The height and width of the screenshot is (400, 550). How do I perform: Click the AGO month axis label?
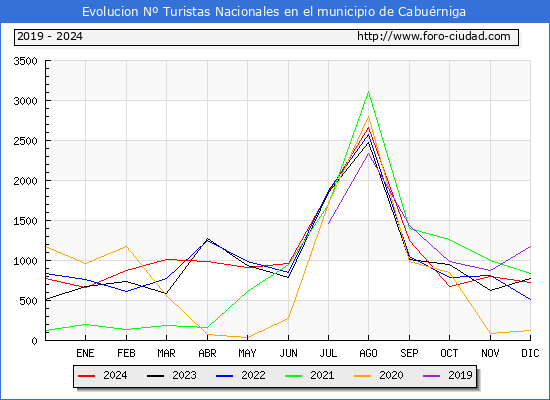[368, 353]
